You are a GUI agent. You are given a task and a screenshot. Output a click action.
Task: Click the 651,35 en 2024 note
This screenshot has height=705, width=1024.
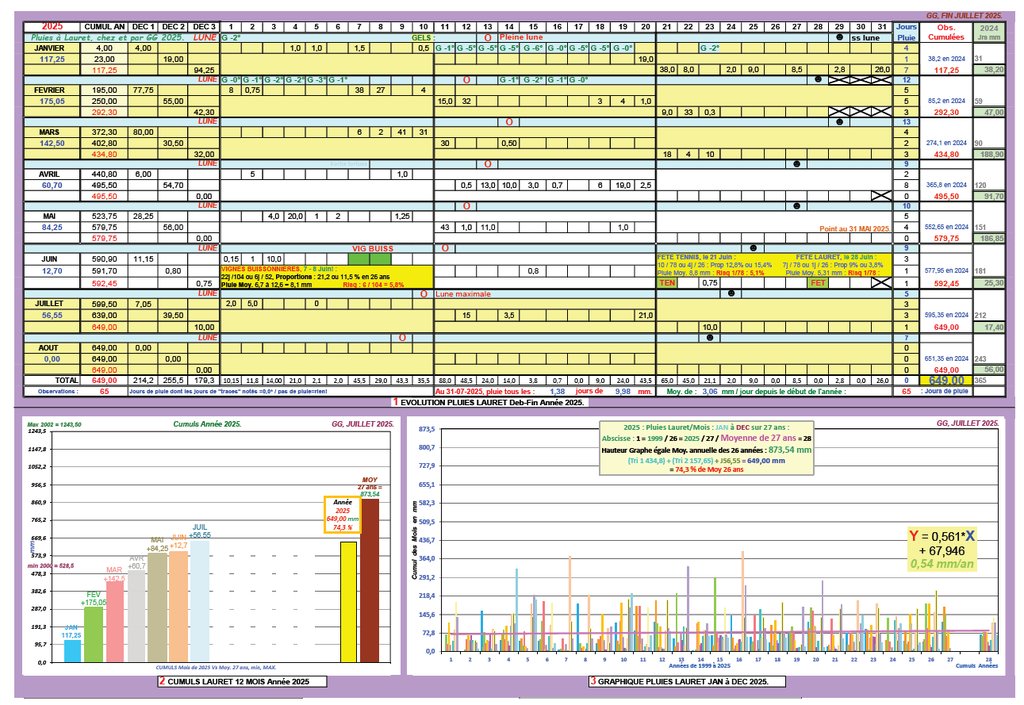[946, 359]
